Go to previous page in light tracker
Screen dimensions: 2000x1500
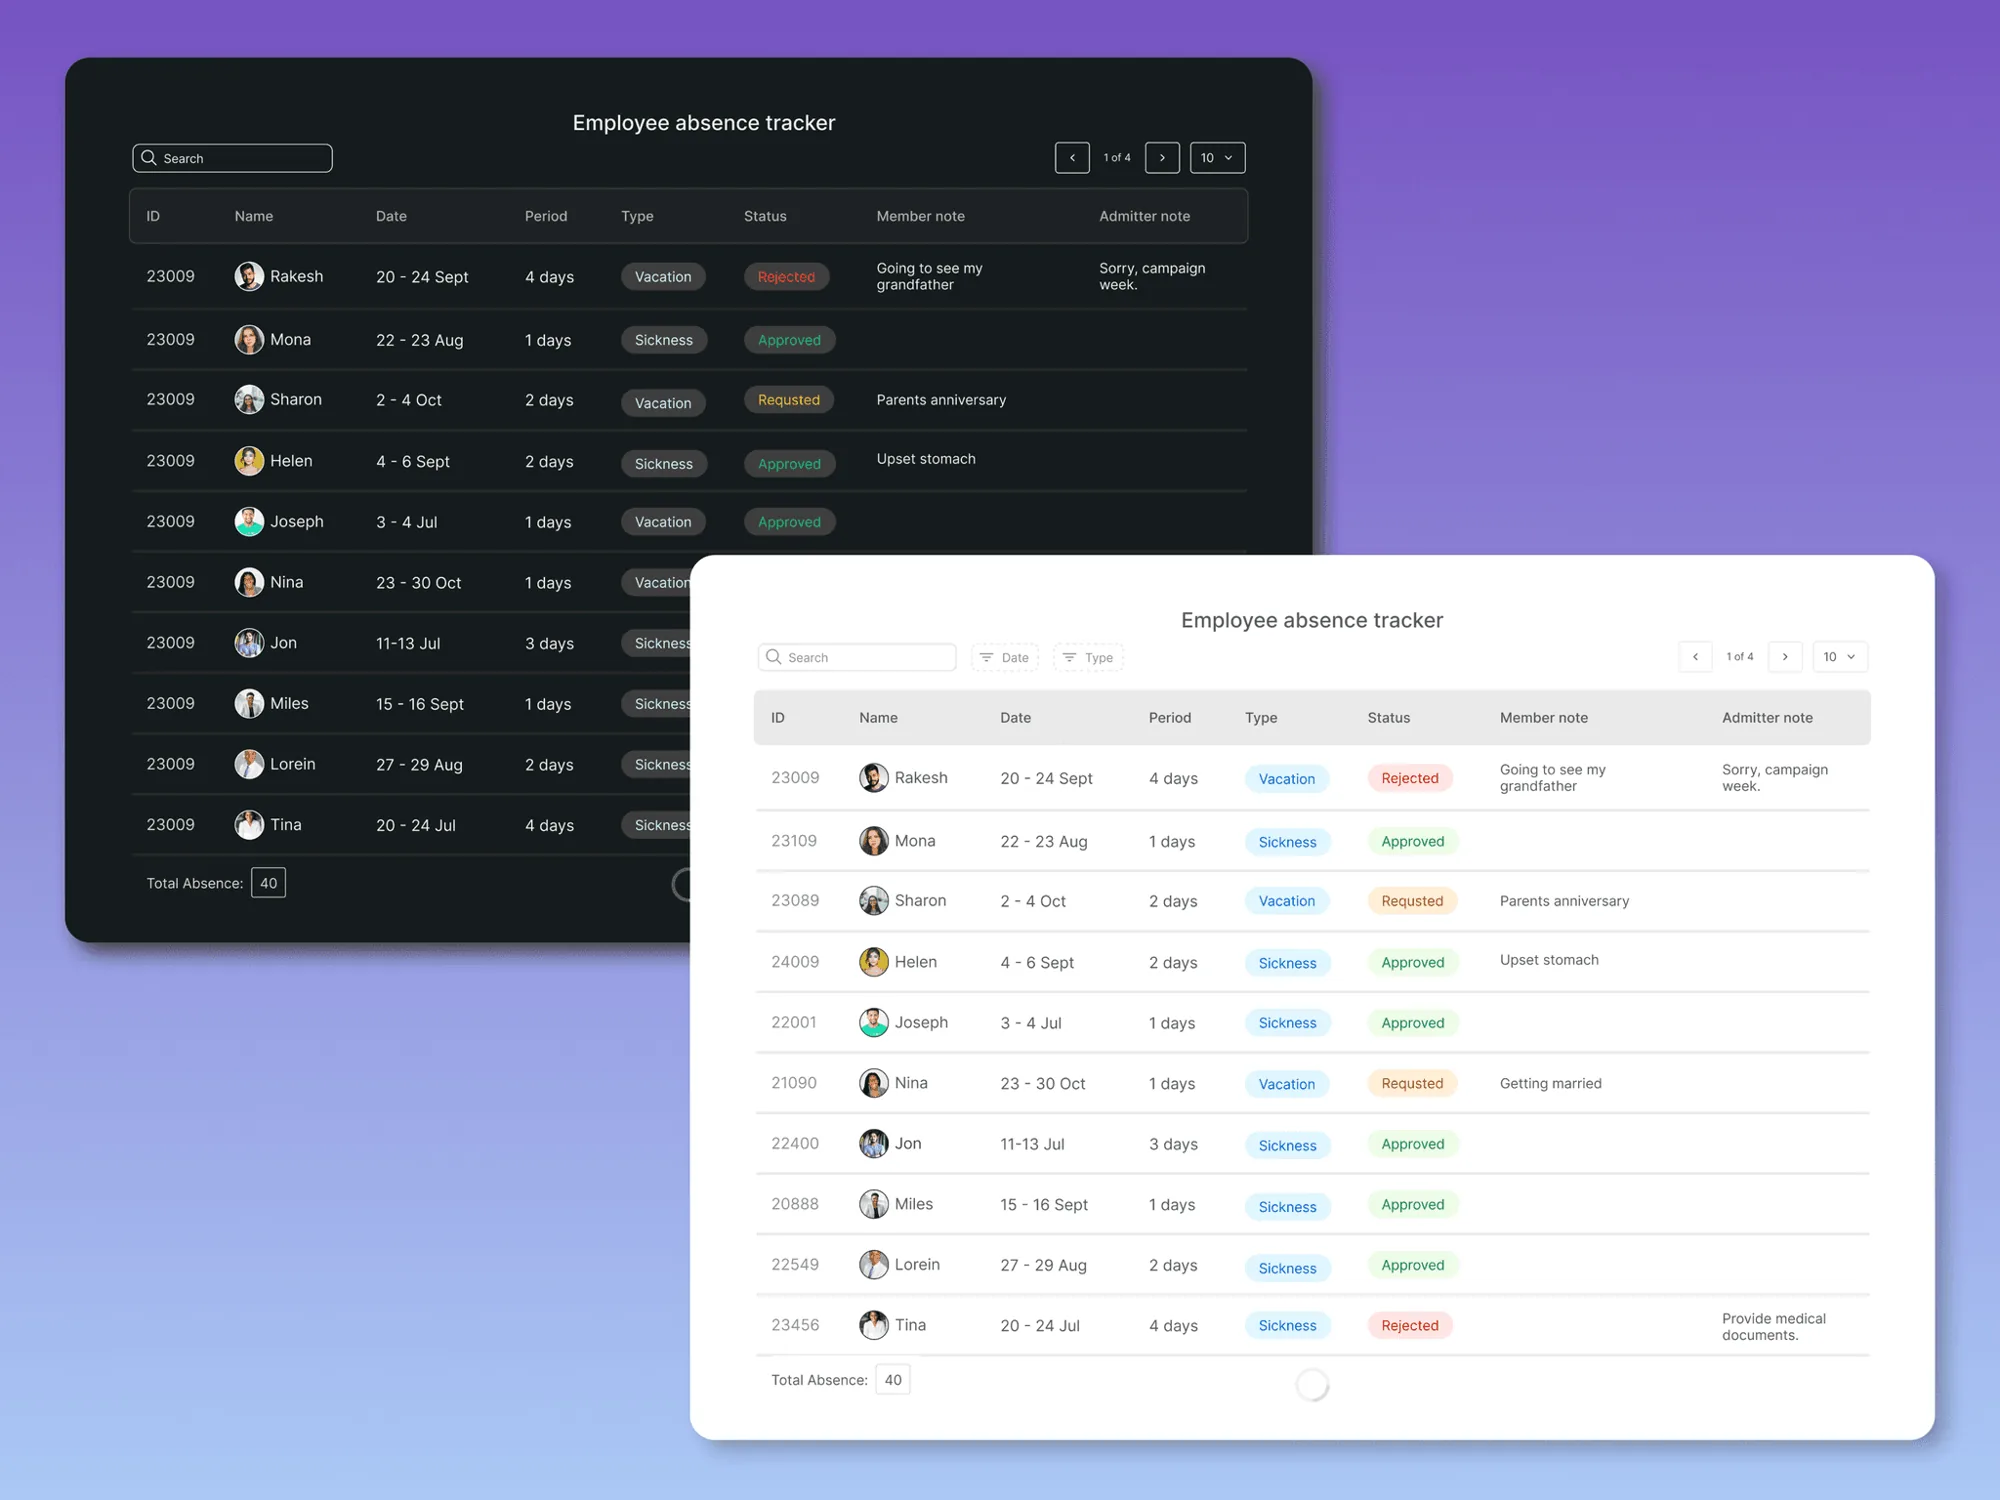click(x=1696, y=657)
